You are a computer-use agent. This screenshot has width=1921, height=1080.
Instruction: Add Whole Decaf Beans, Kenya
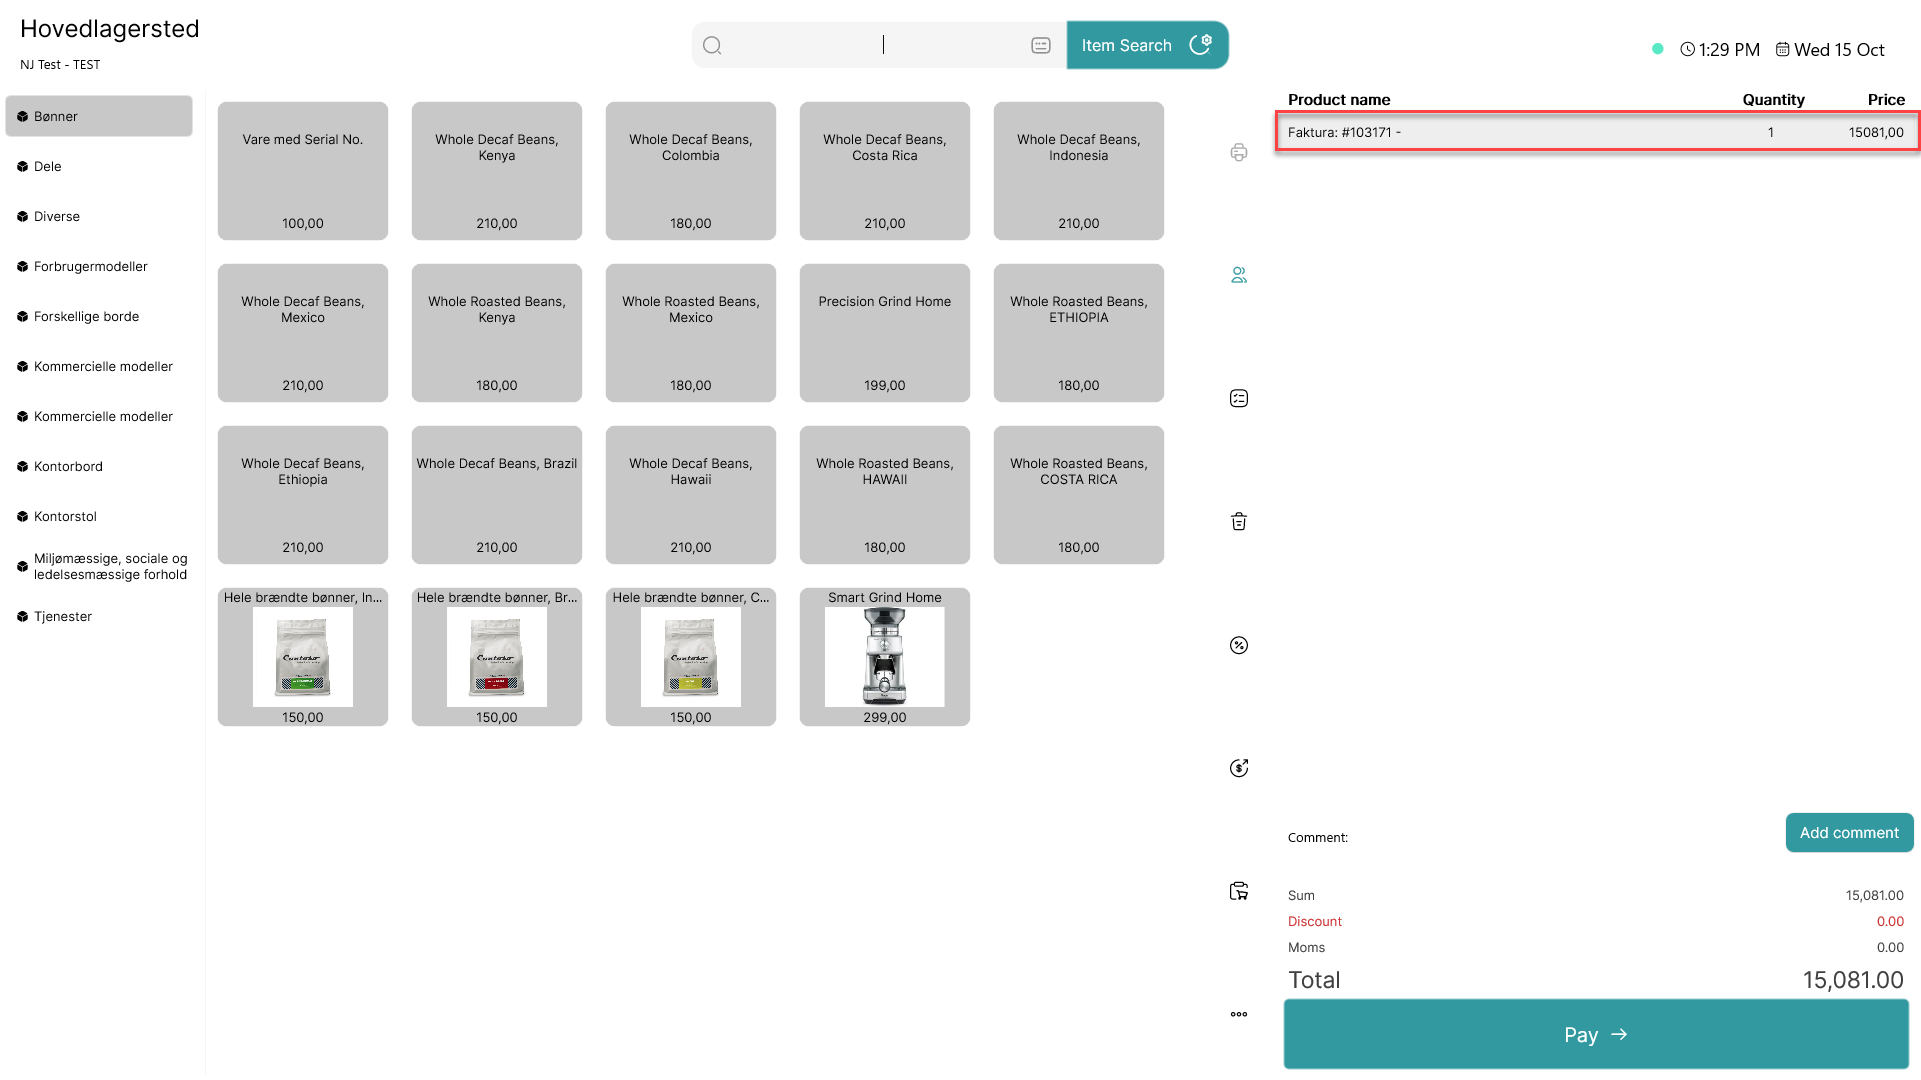point(497,171)
